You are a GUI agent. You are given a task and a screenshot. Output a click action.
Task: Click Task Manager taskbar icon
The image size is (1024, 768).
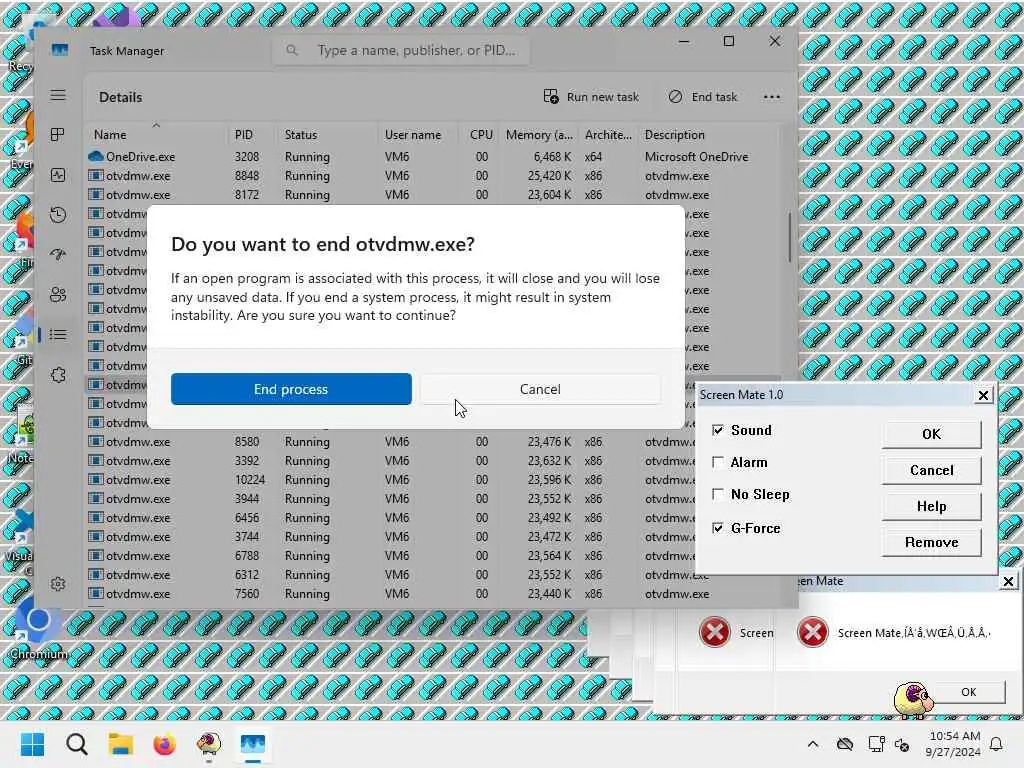(253, 744)
